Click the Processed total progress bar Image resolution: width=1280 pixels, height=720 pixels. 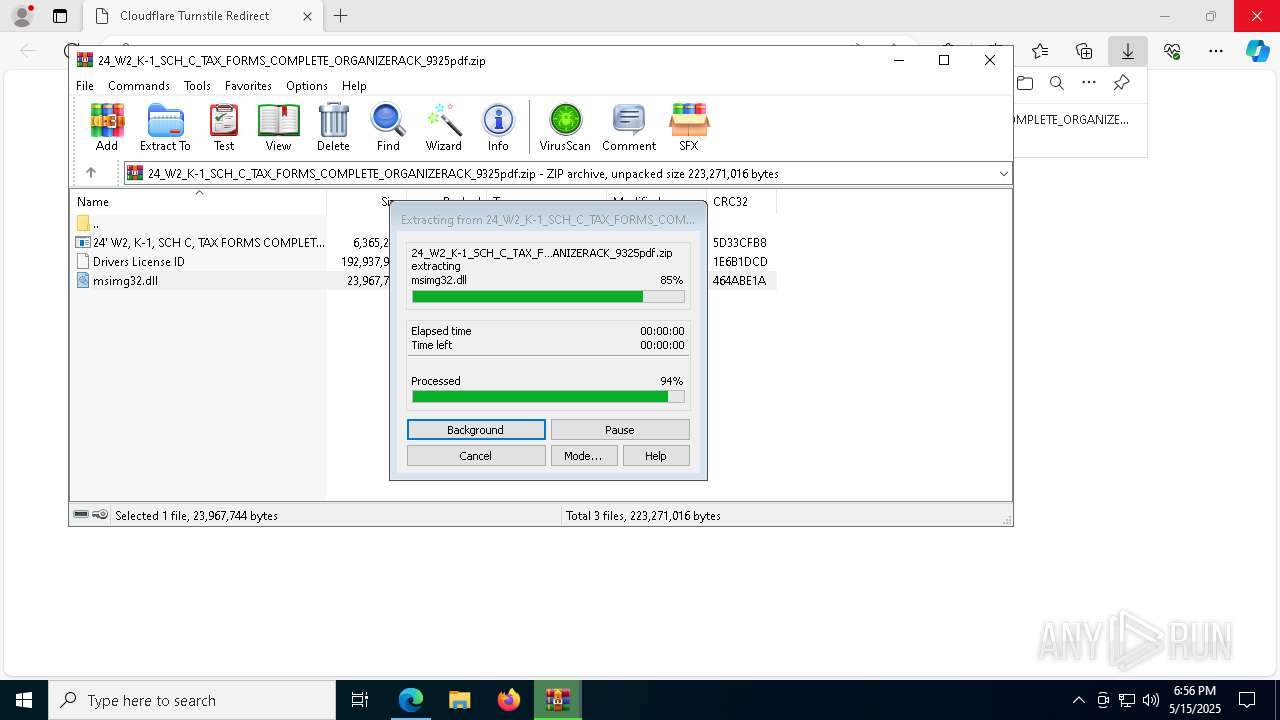coord(548,397)
